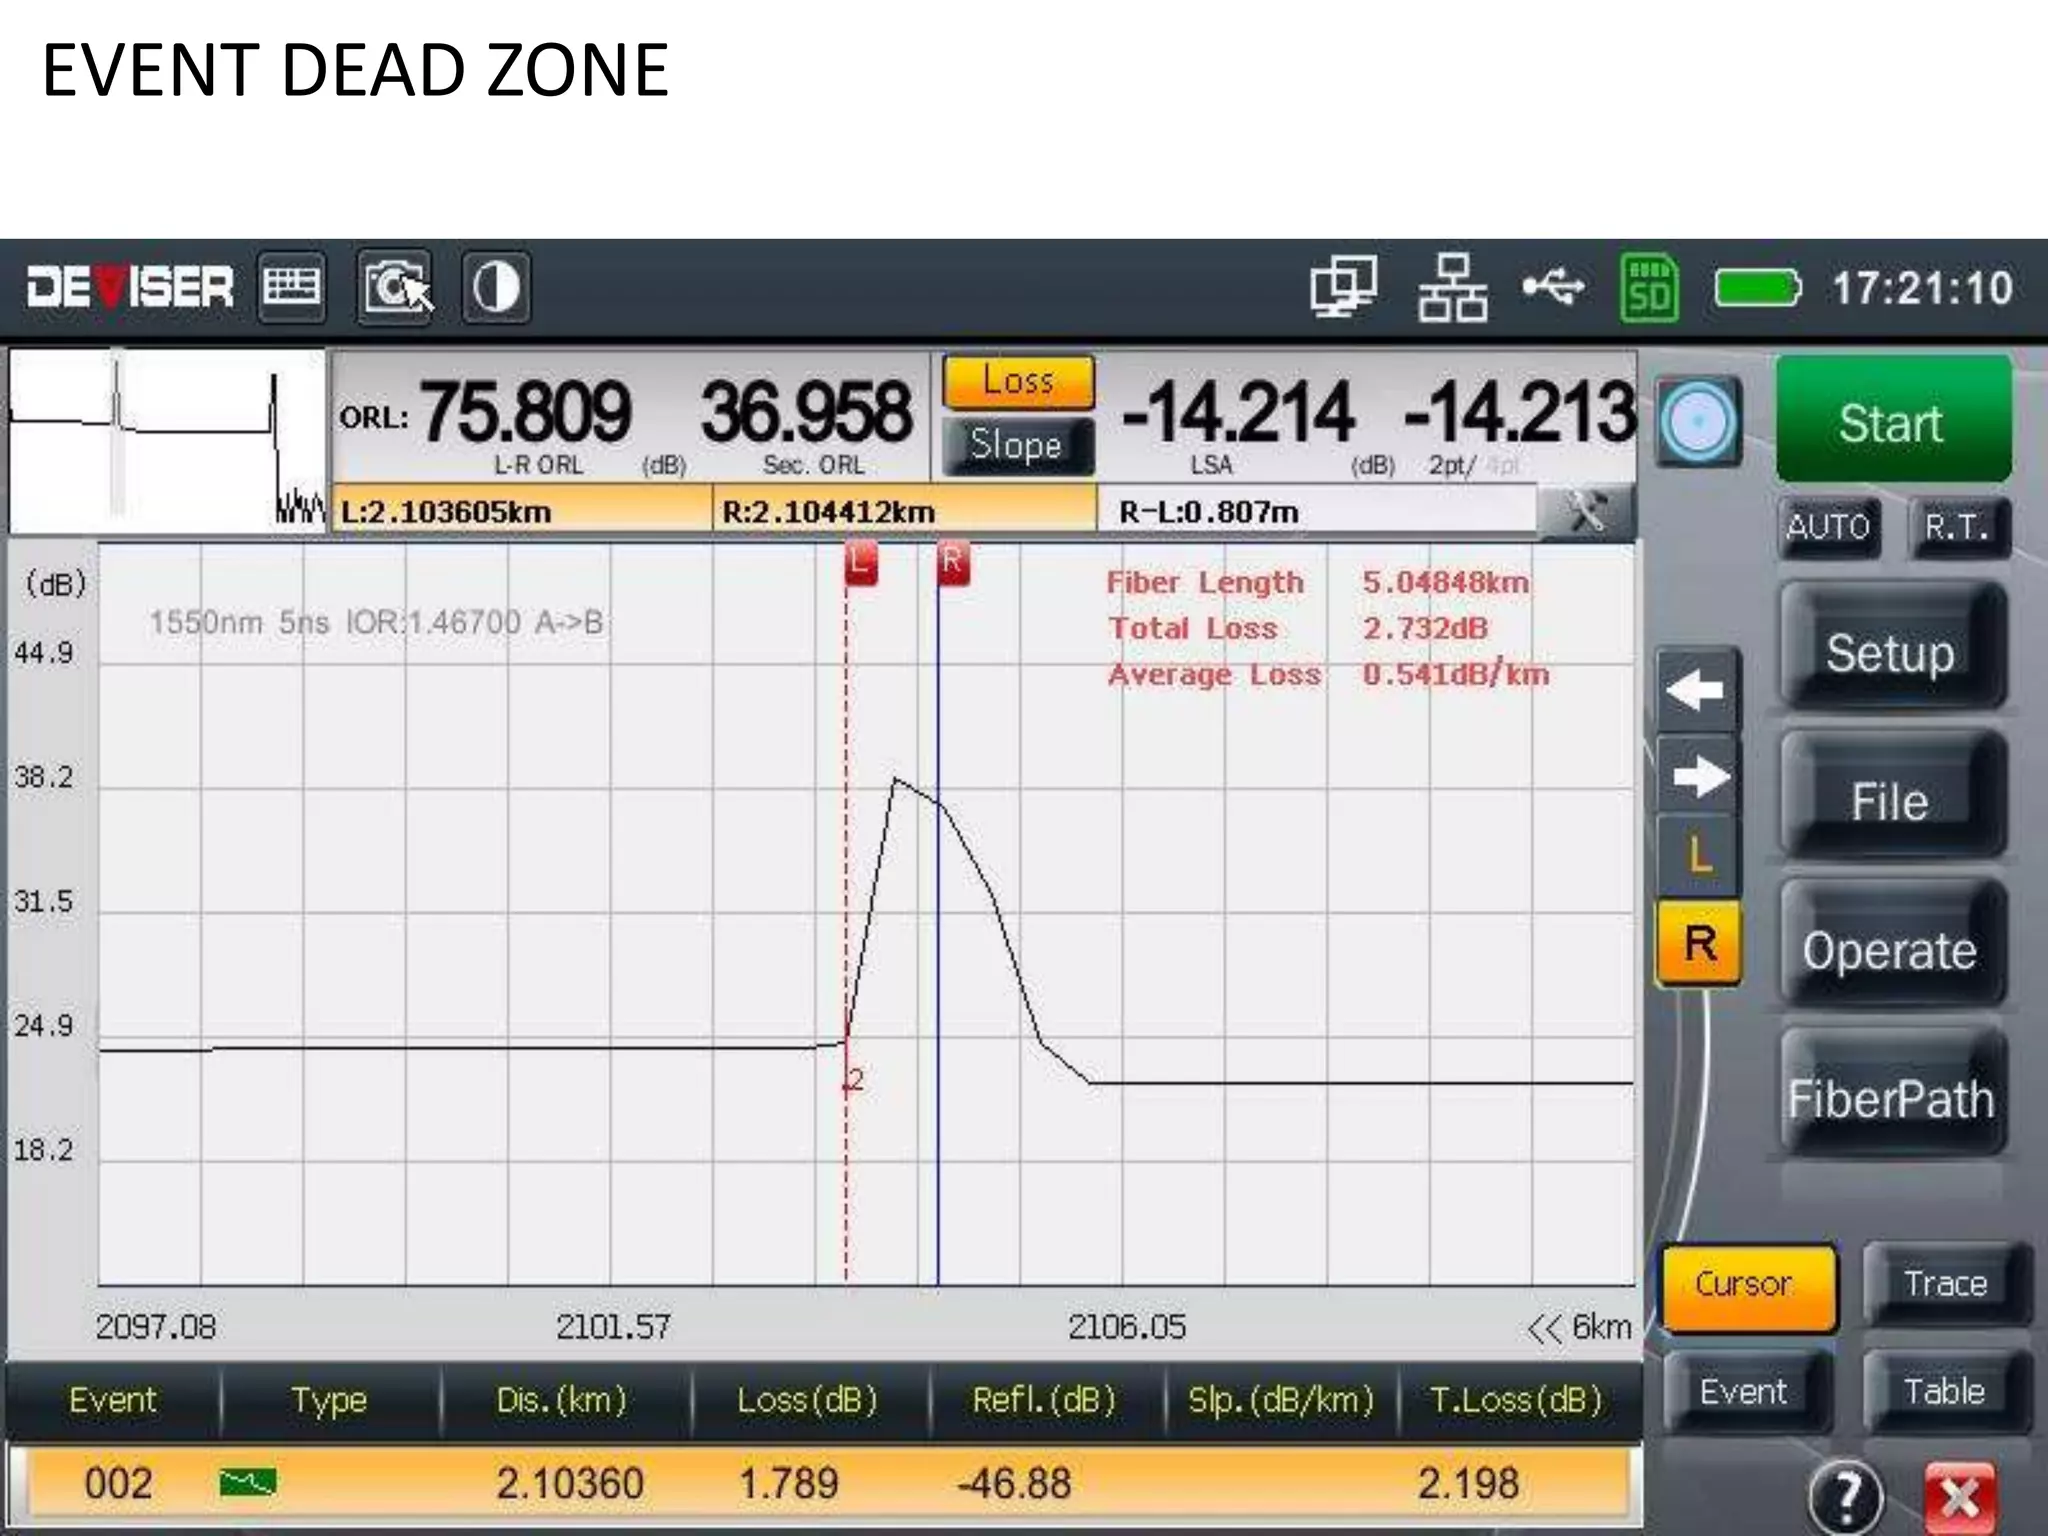Tap the round blue laser indicator button
This screenshot has width=2048, height=1536.
(1698, 421)
